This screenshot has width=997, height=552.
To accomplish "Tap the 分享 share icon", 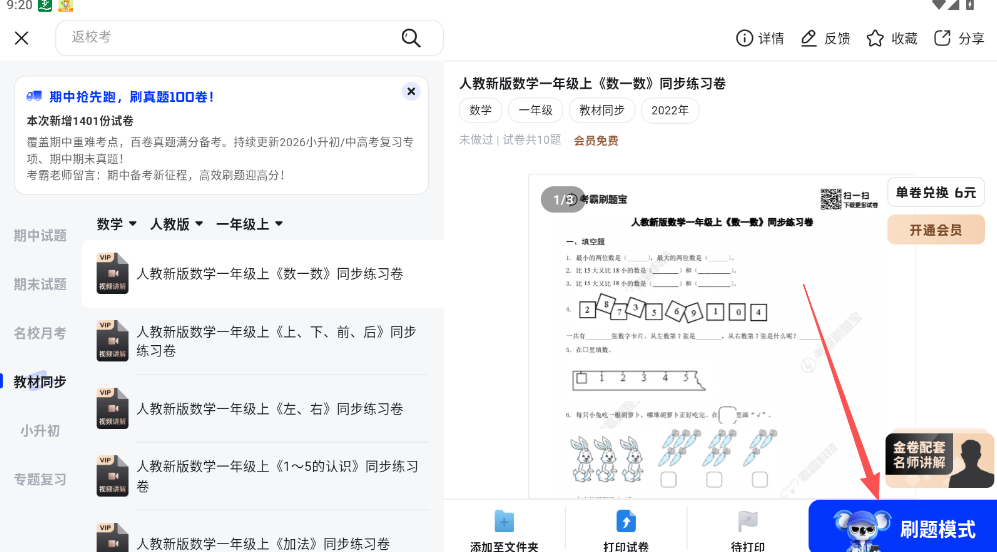I will (x=942, y=38).
